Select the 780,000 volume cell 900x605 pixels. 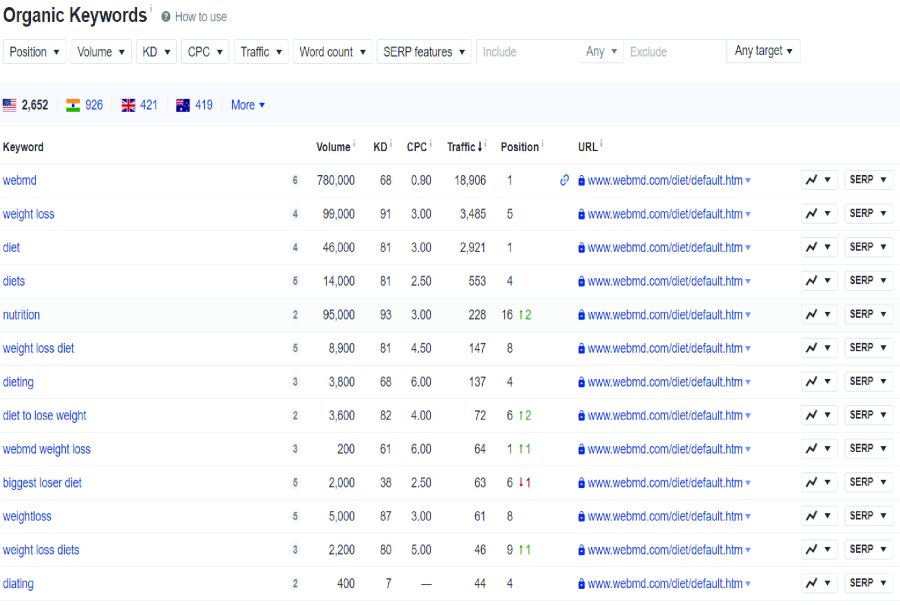[336, 180]
